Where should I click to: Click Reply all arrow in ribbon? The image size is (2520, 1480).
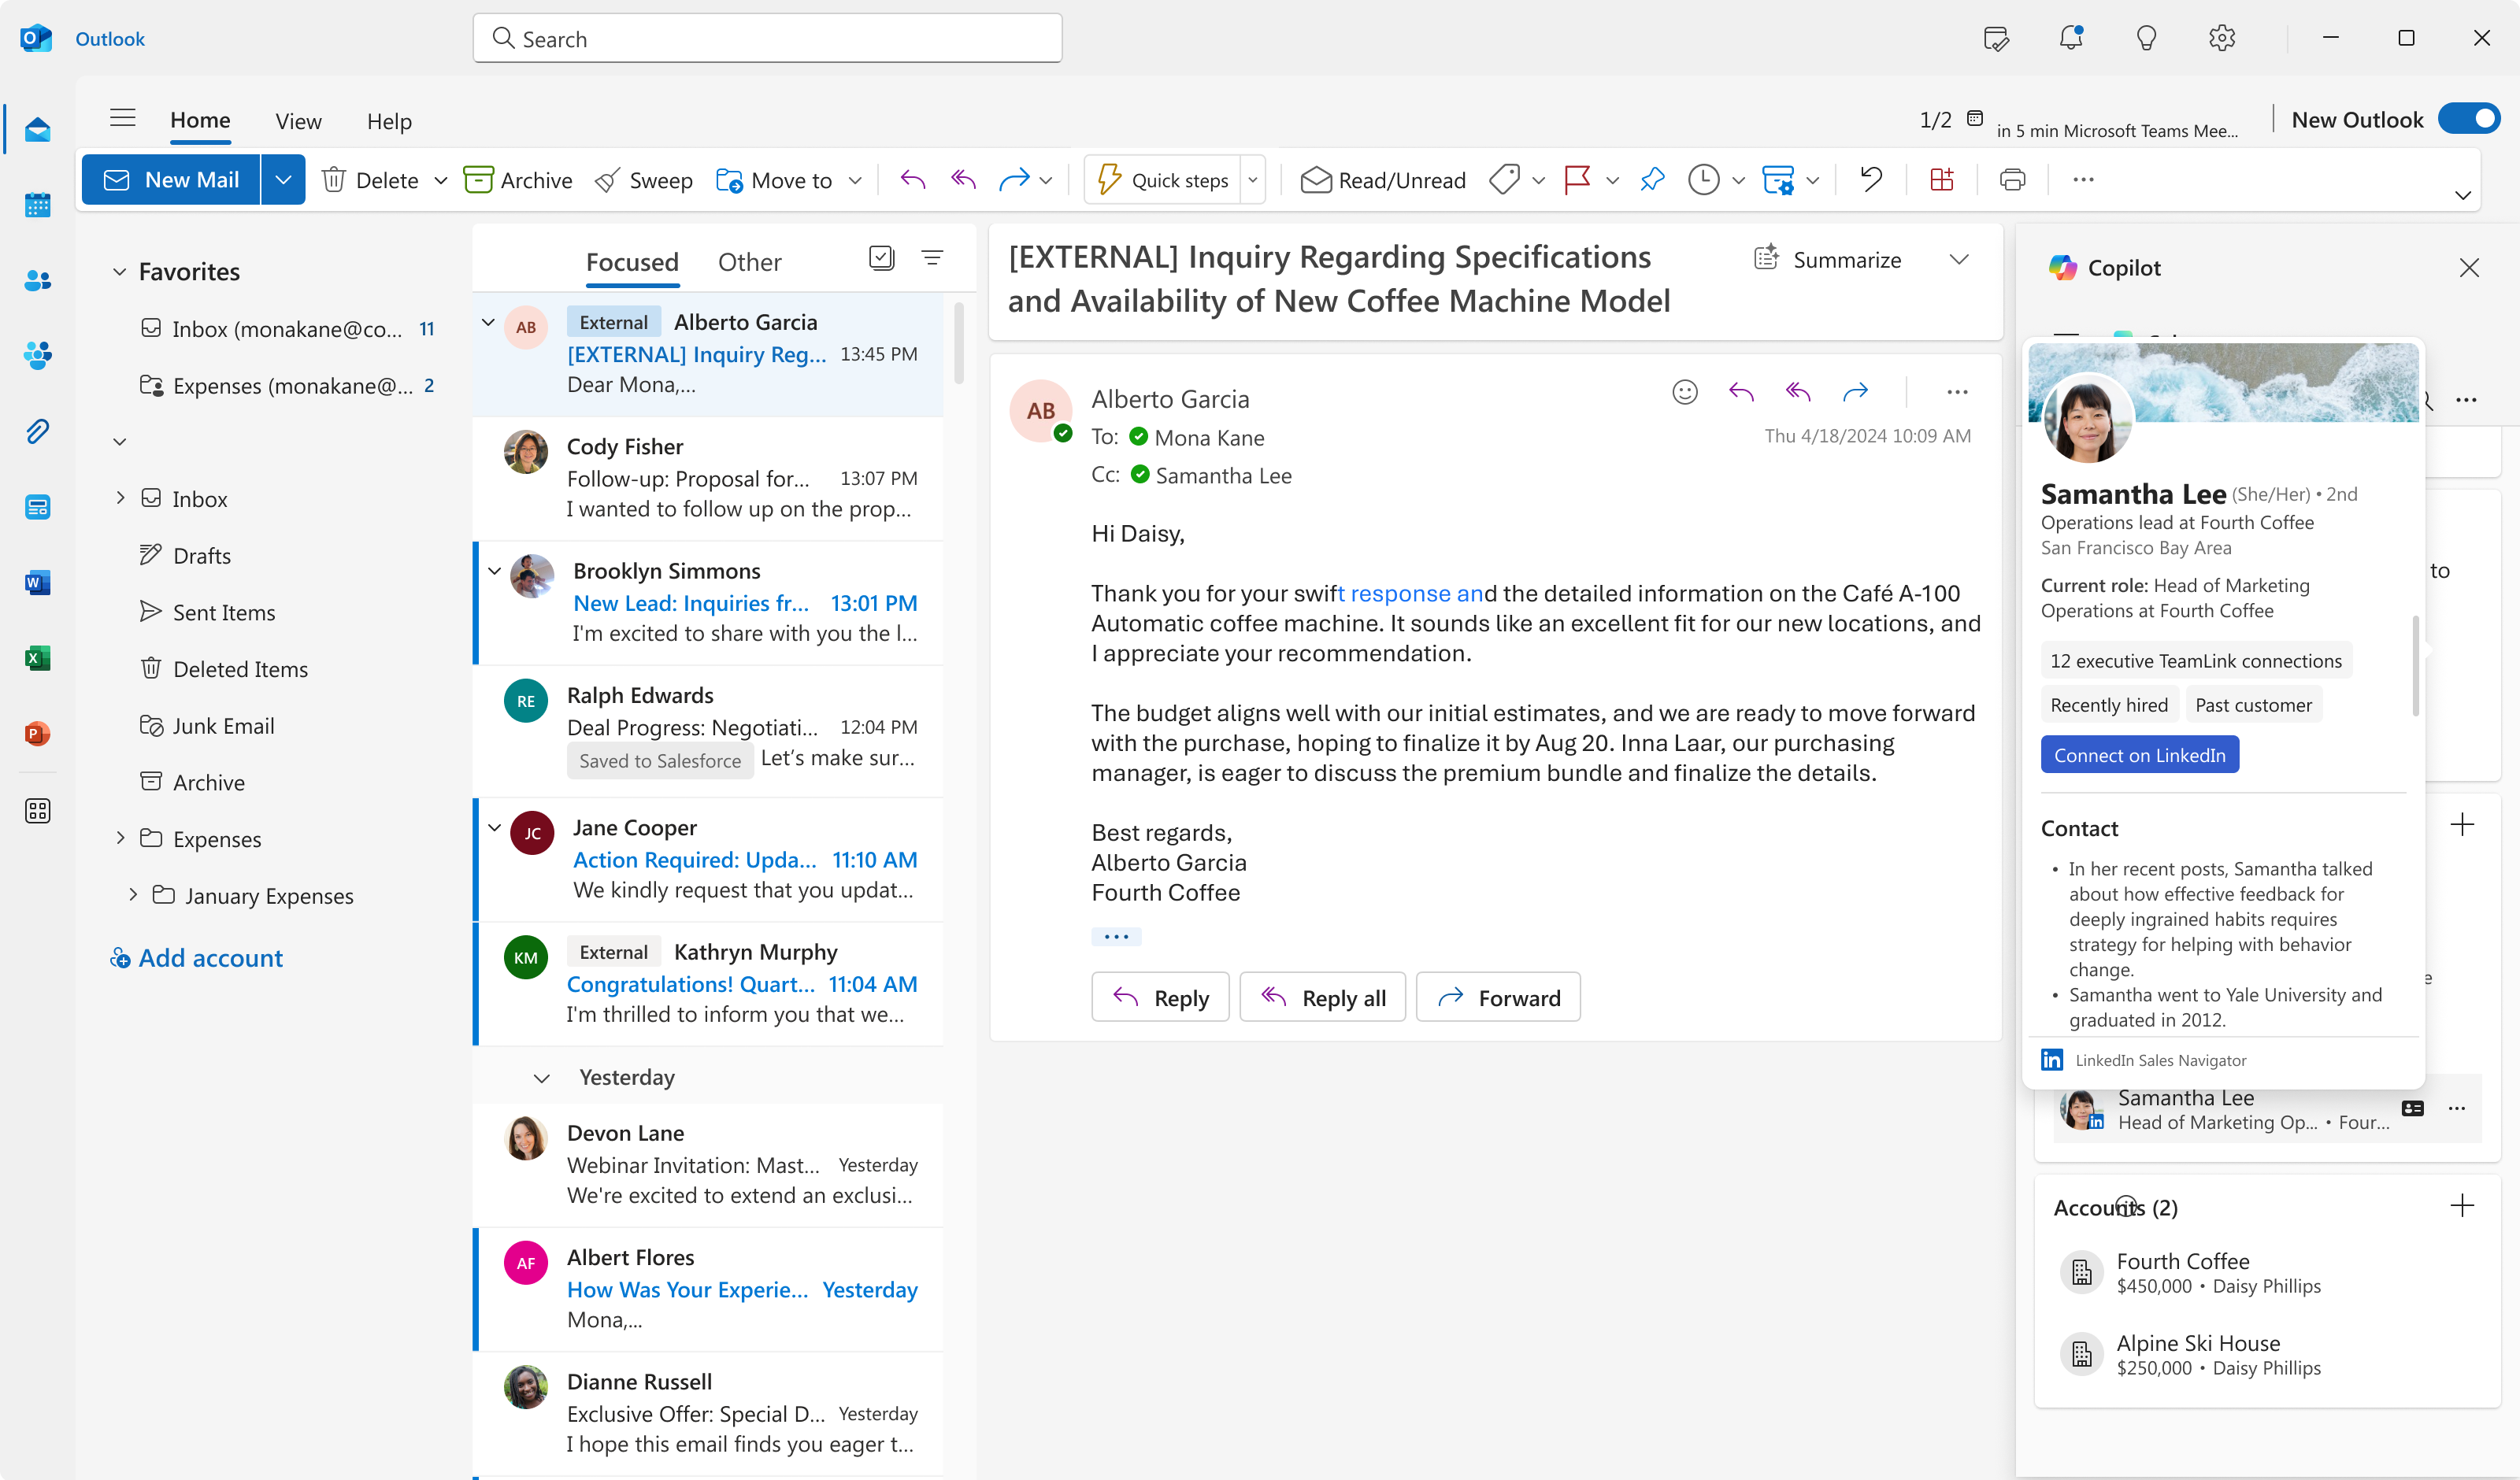point(963,180)
